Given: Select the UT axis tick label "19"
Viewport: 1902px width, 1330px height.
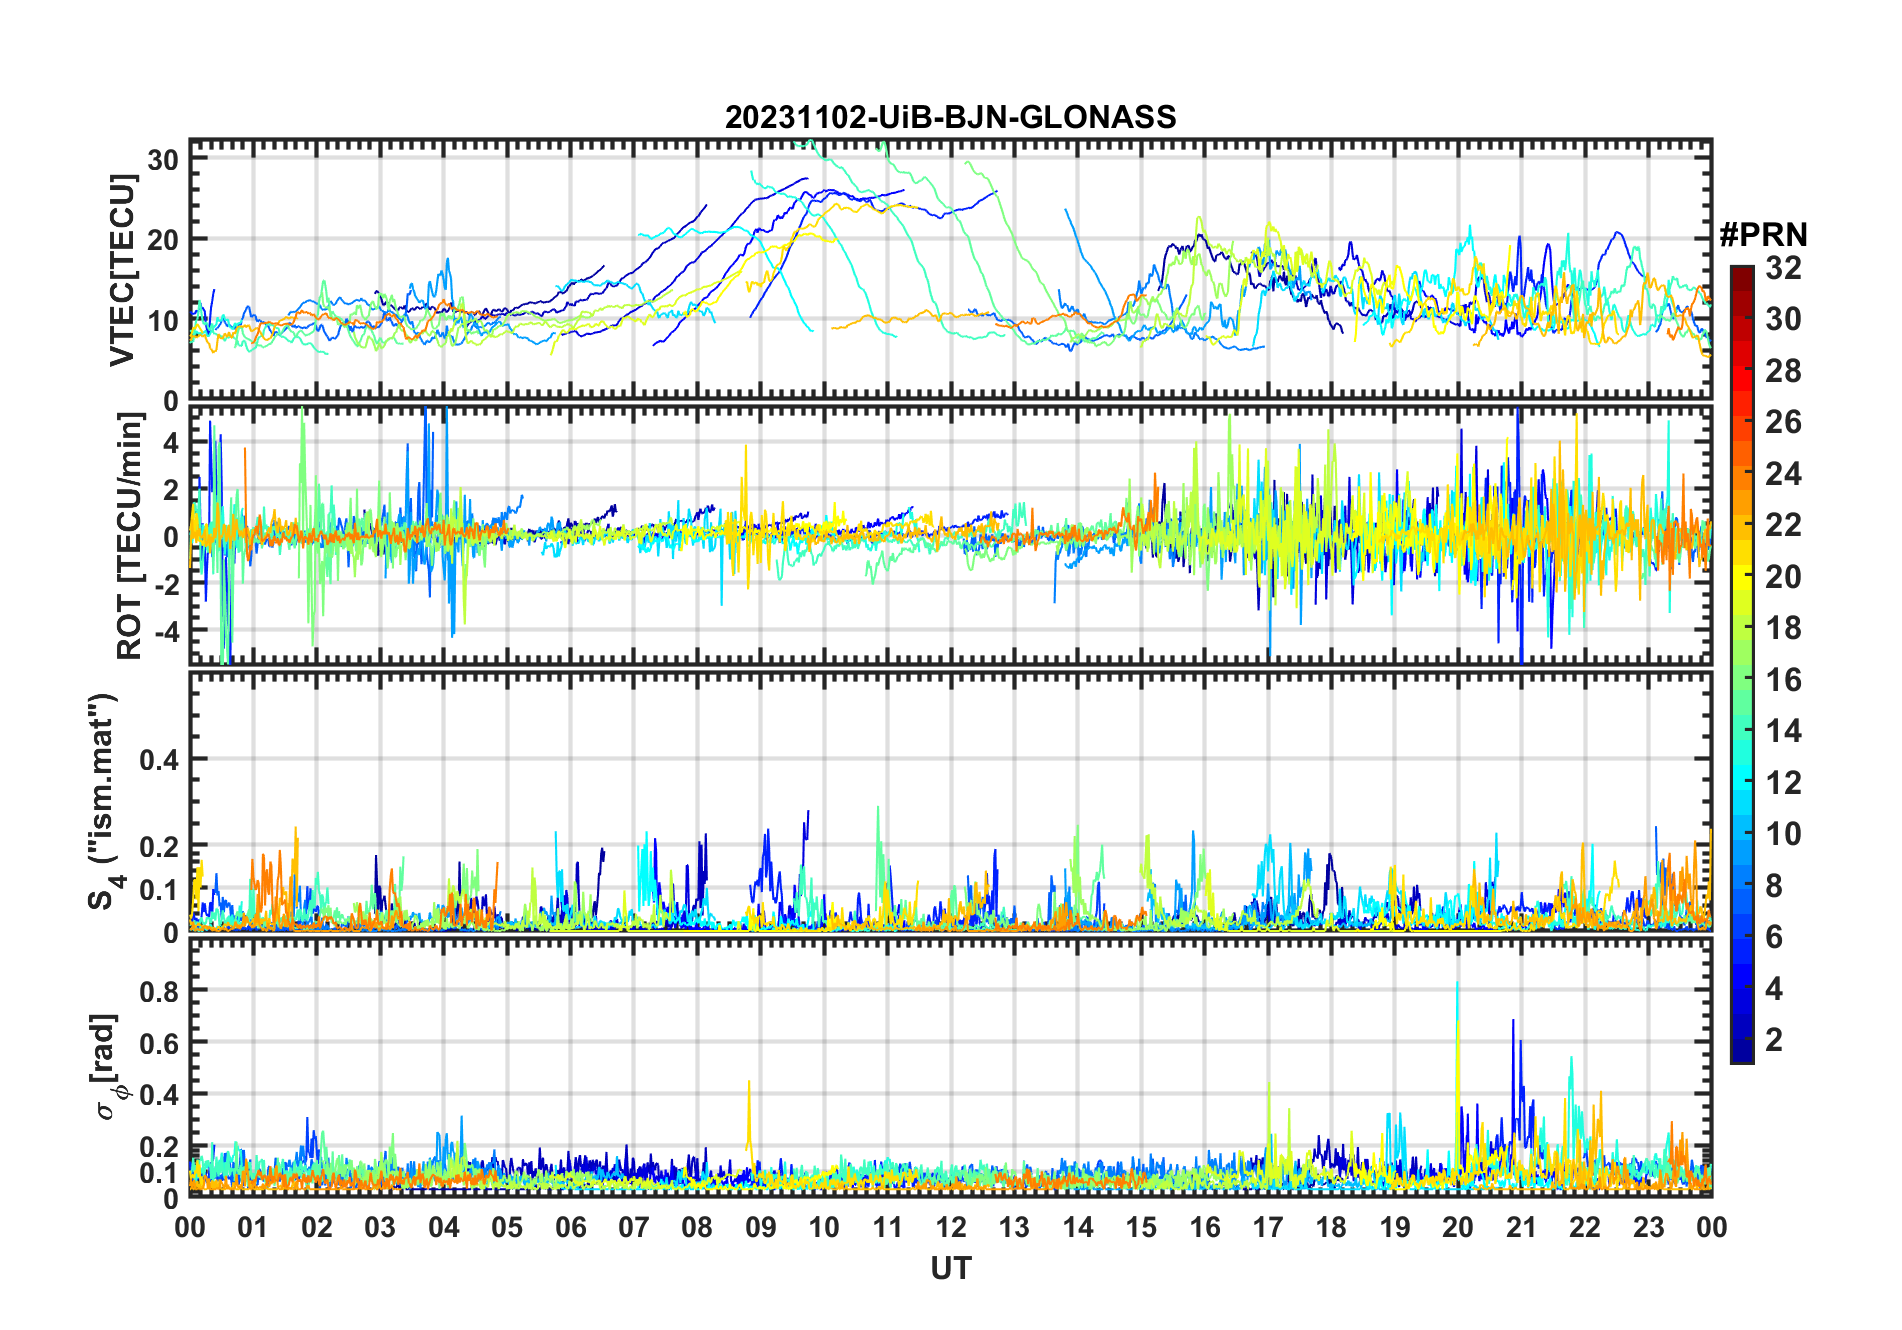Looking at the screenshot, I should pos(1395,1228).
